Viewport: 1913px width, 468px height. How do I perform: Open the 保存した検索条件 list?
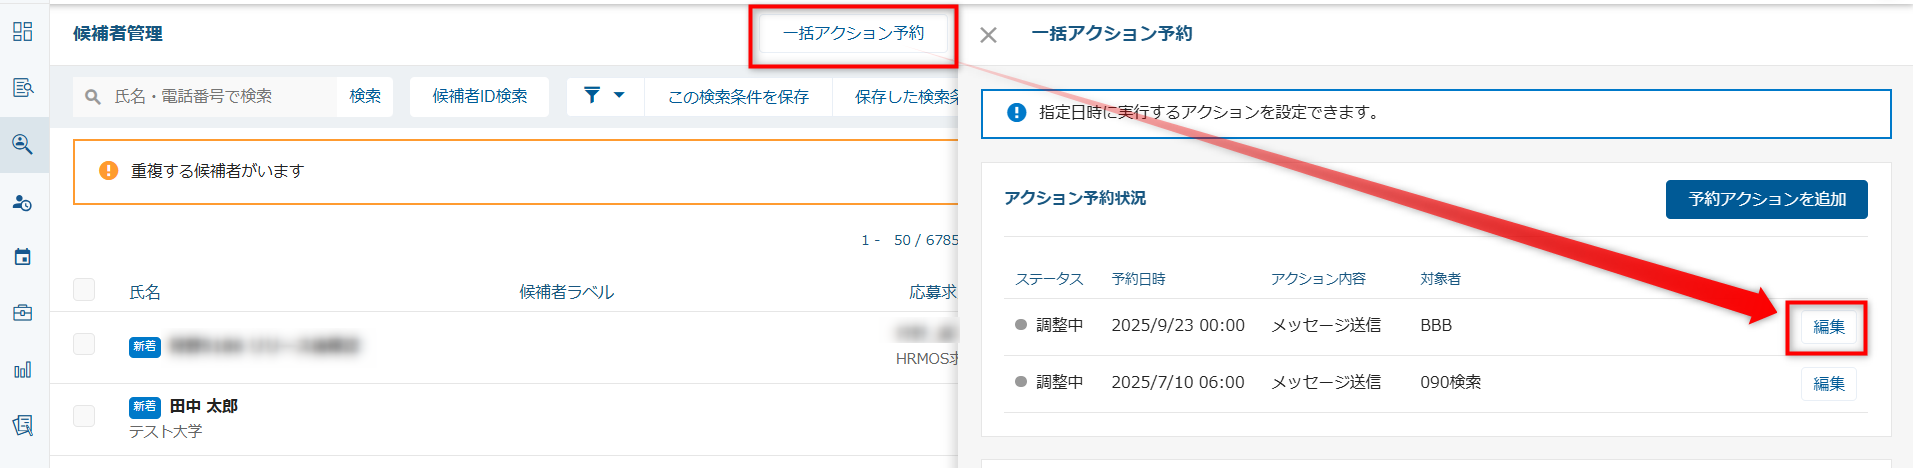point(905,97)
